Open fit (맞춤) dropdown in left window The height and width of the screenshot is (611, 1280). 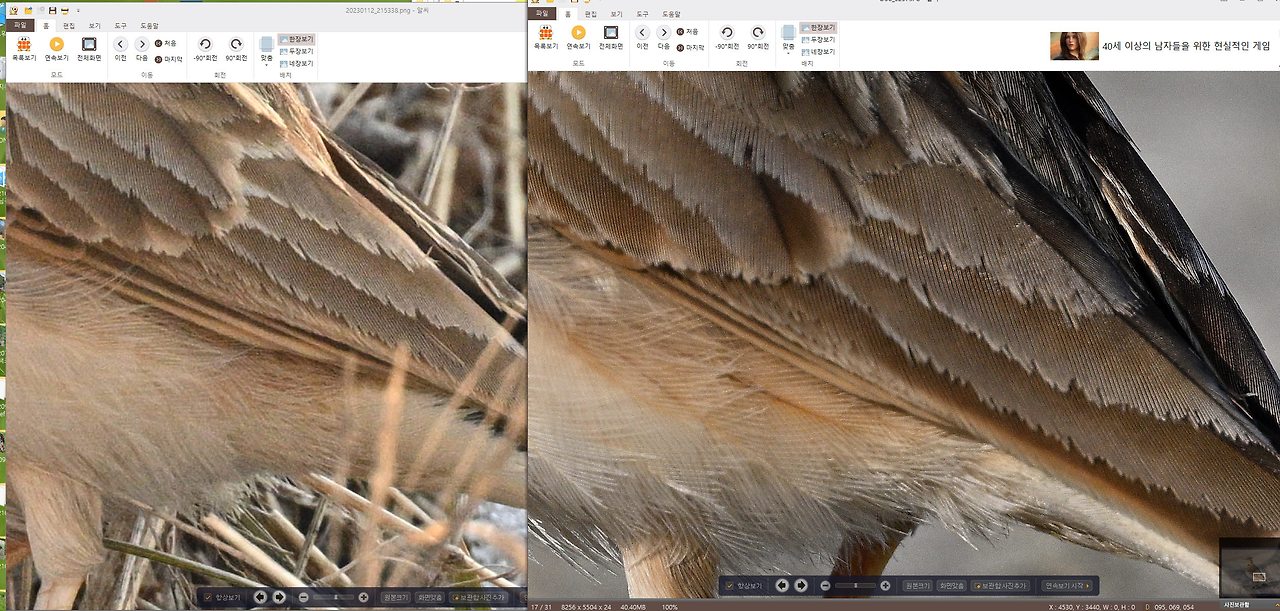tap(267, 51)
